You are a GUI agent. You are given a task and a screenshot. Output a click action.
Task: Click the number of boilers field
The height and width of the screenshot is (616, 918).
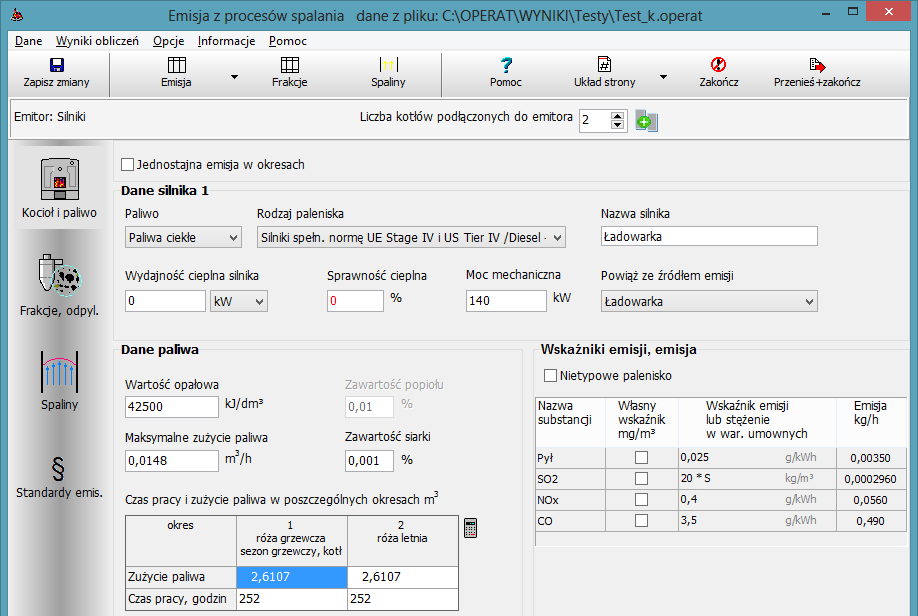[x=595, y=121]
